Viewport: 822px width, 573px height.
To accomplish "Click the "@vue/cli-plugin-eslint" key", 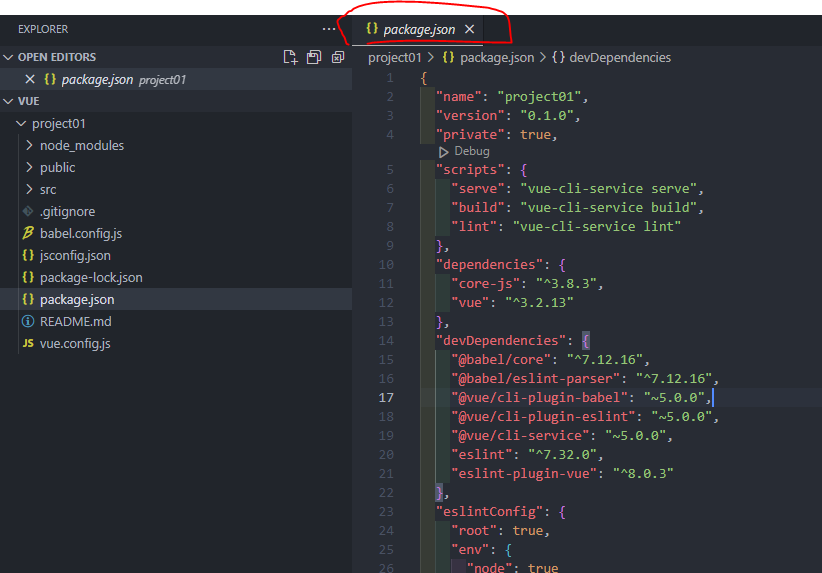I will pyautogui.click(x=543, y=417).
